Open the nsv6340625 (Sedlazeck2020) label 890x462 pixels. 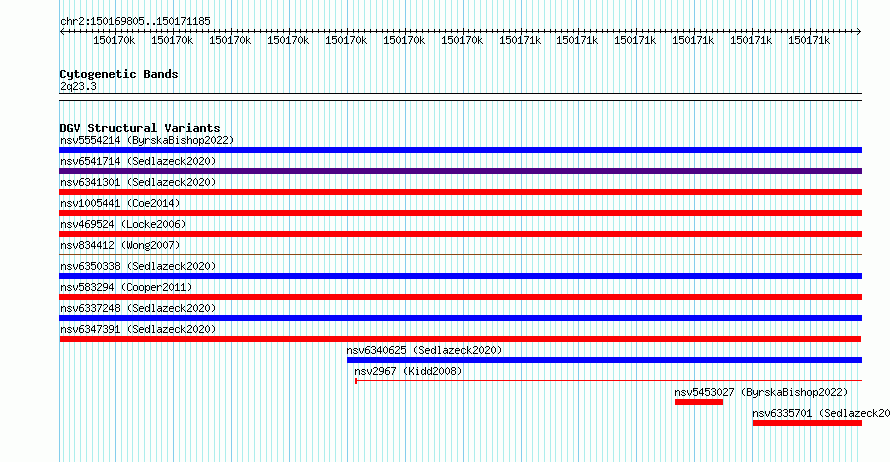(424, 350)
